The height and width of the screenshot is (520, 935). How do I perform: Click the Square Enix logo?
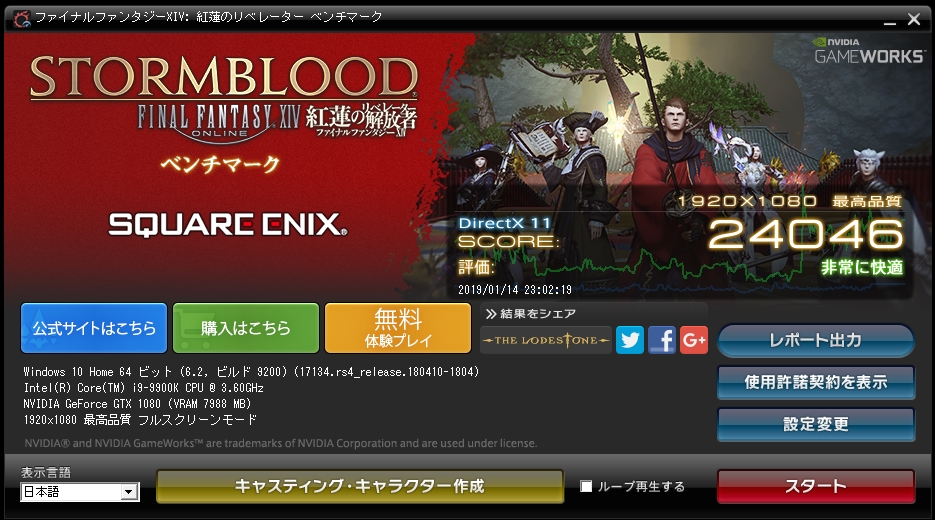(x=227, y=225)
